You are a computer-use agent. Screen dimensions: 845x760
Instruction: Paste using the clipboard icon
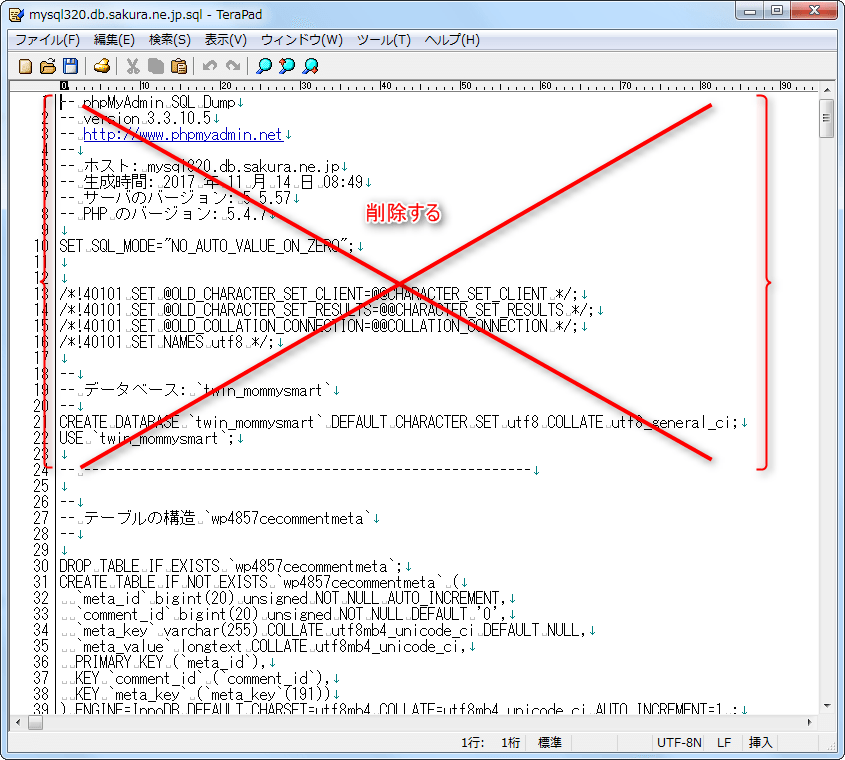[x=178, y=66]
